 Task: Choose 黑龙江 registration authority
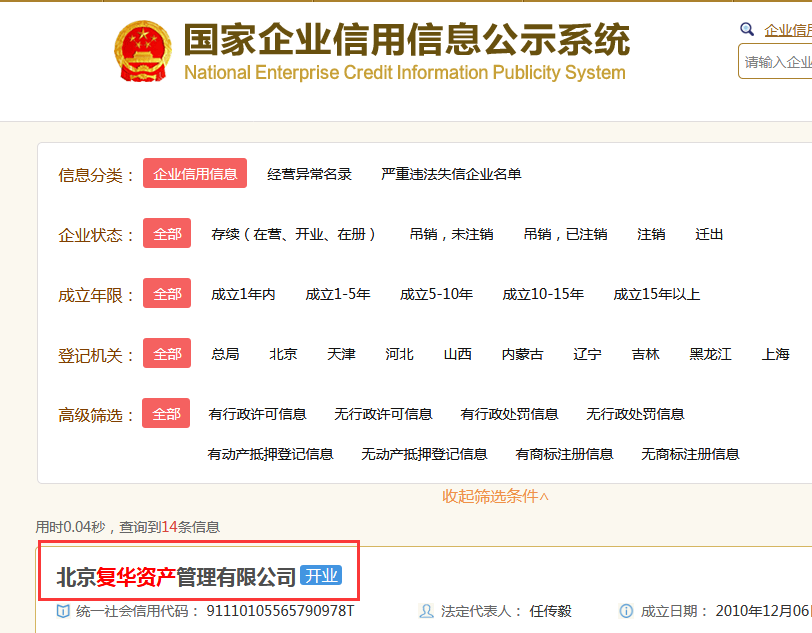(x=710, y=354)
